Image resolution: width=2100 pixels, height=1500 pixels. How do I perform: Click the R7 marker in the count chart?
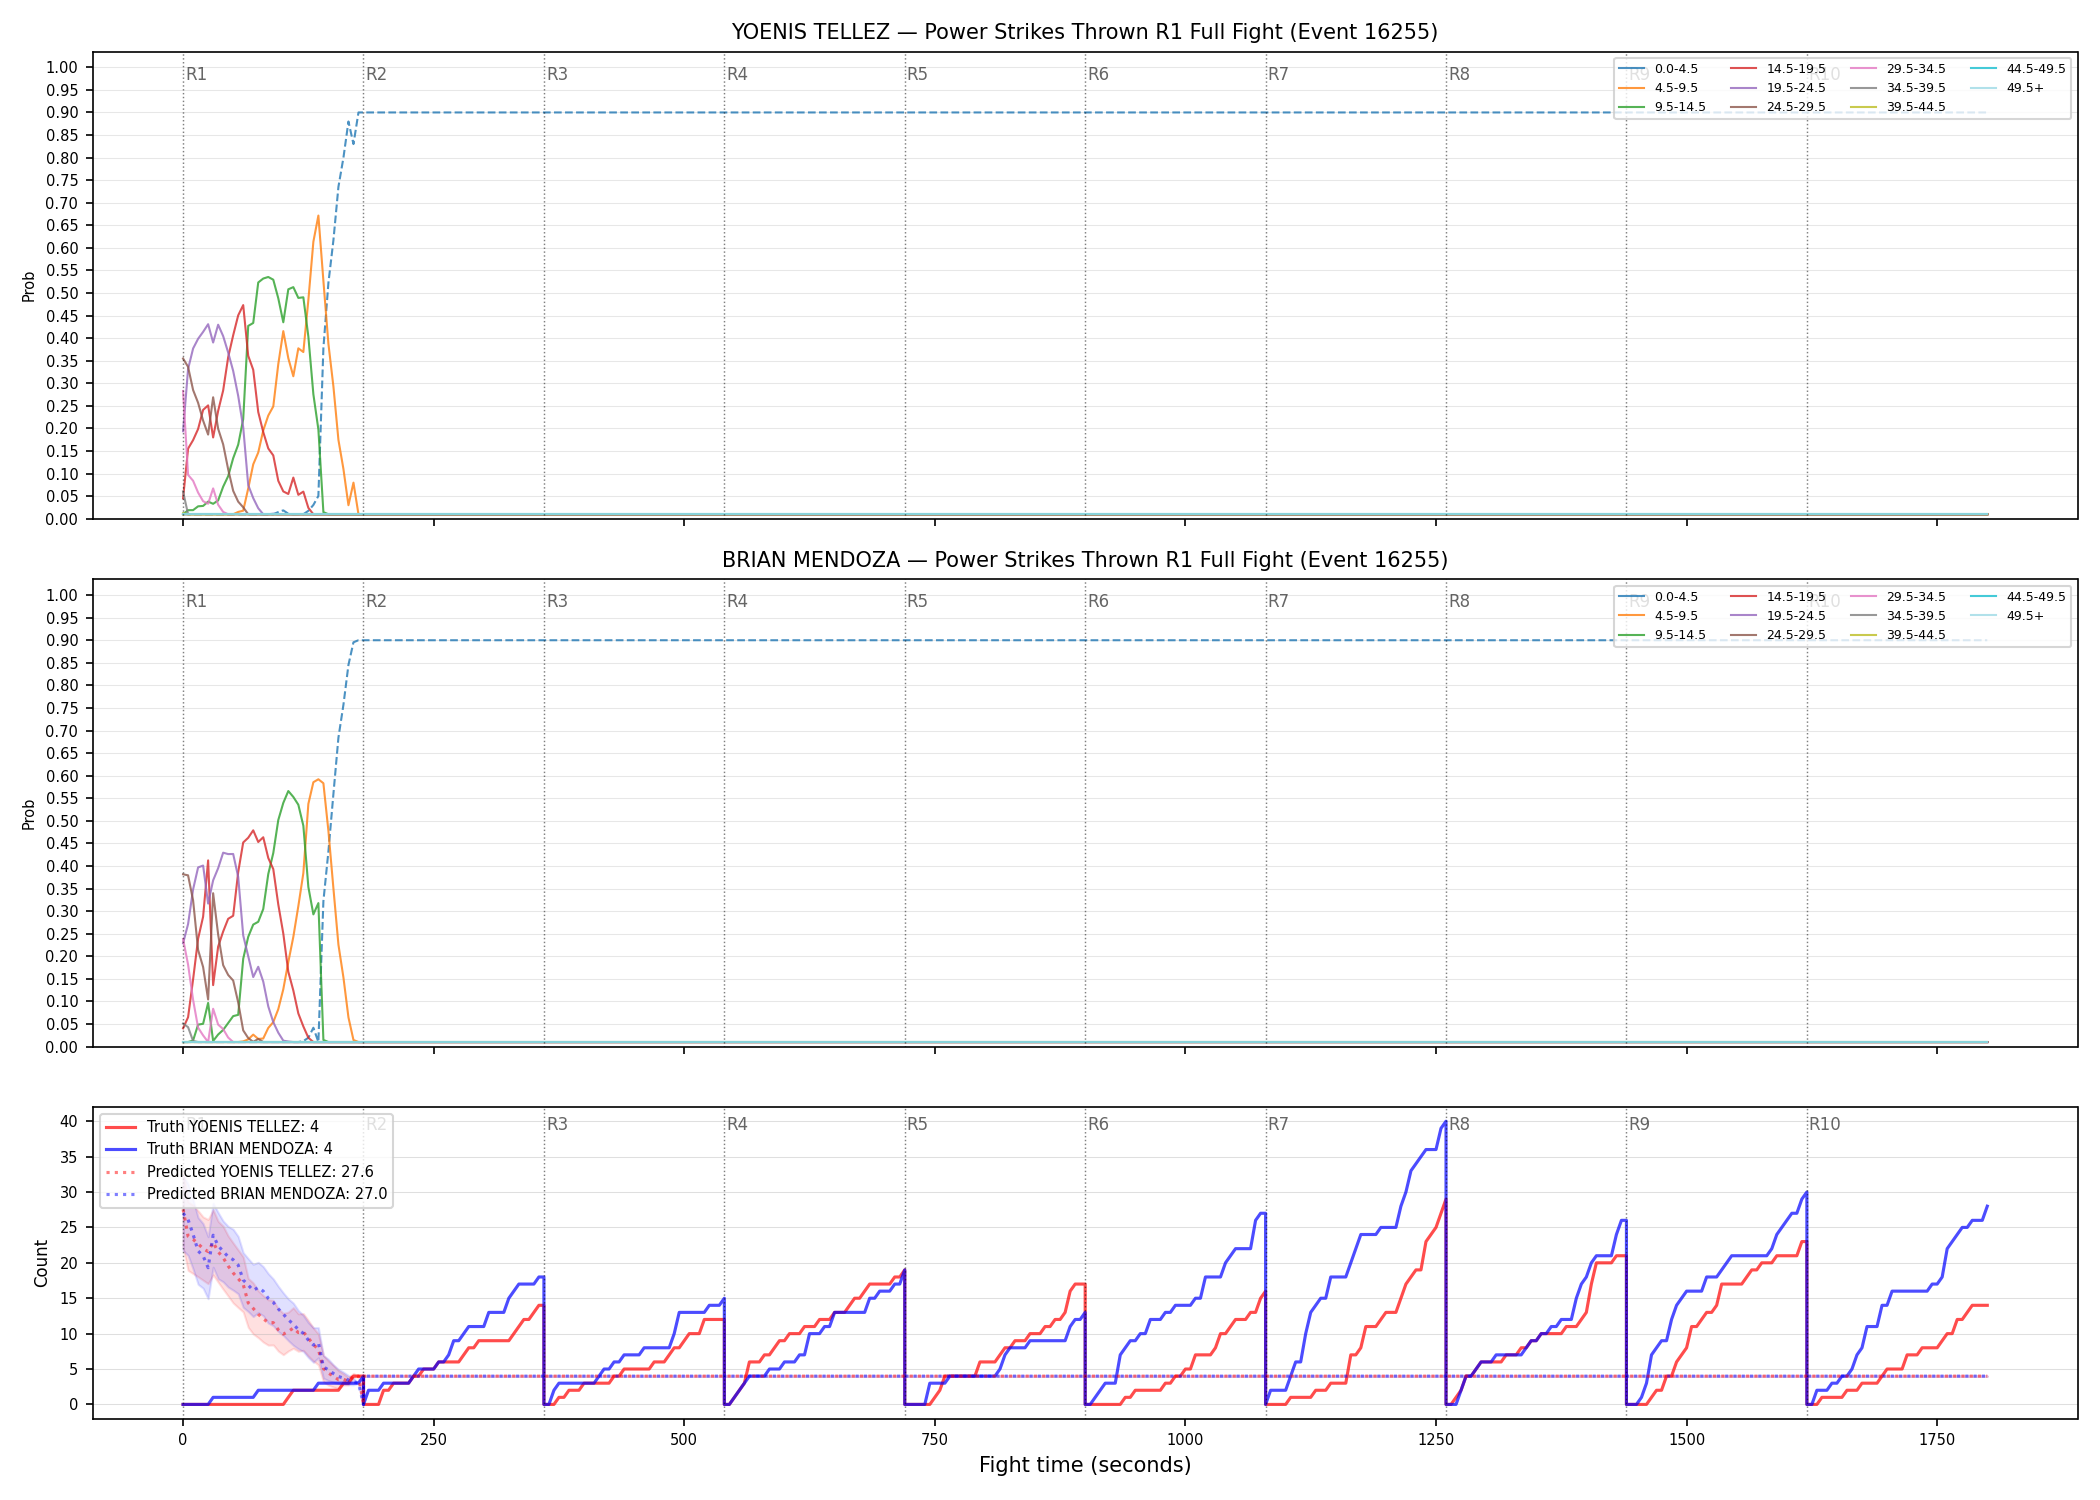pyautogui.click(x=1278, y=1124)
